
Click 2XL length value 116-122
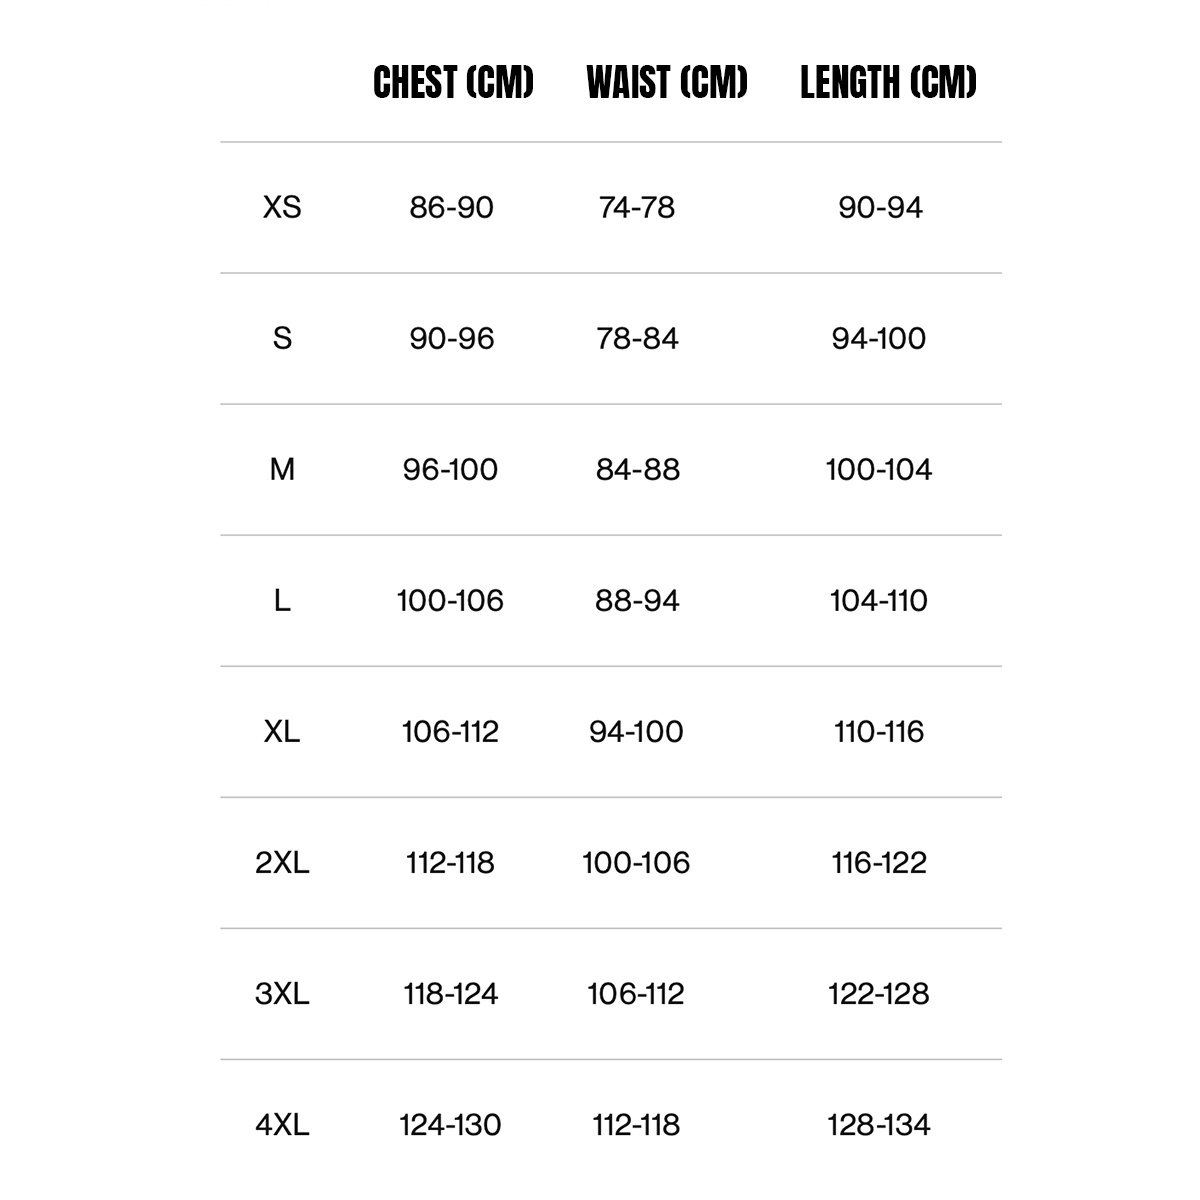[879, 862]
